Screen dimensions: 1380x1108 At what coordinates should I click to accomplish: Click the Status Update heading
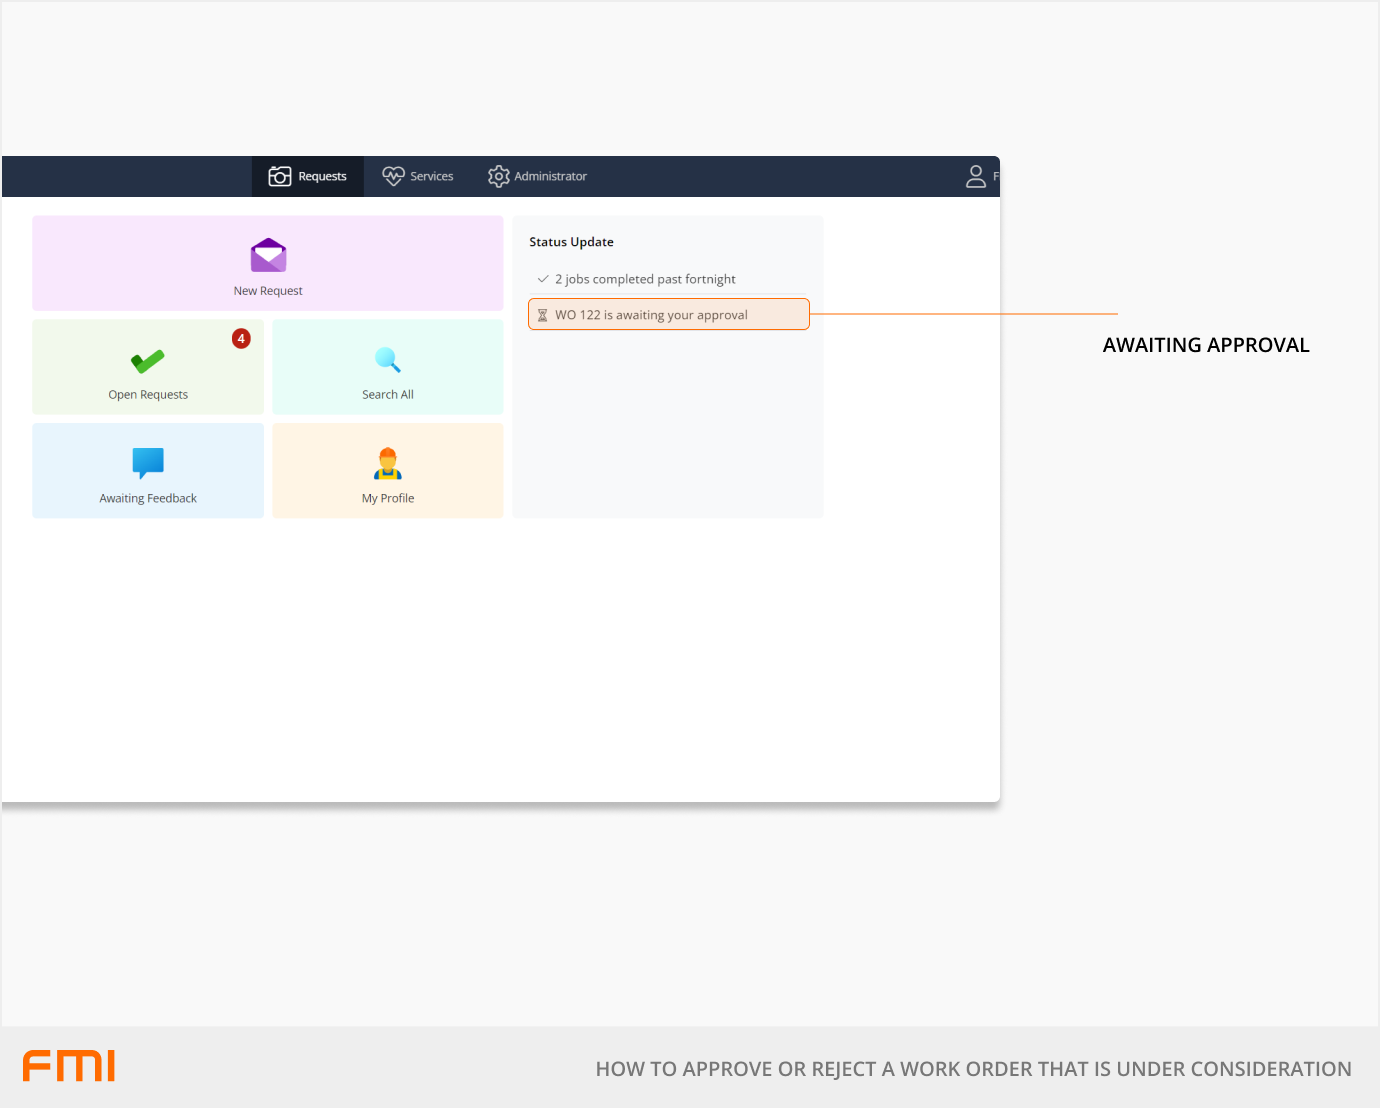point(571,242)
